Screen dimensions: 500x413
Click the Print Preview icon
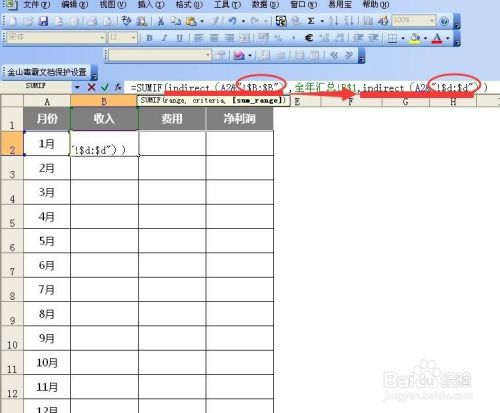(x=107, y=21)
